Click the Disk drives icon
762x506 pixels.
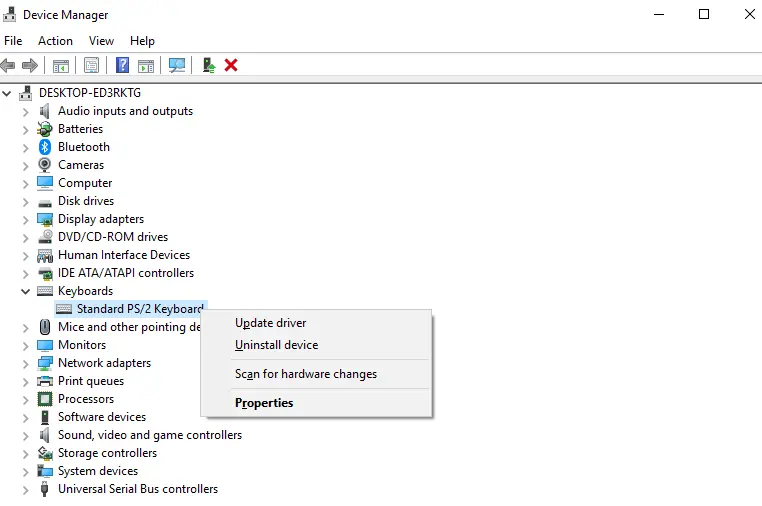[45, 203]
